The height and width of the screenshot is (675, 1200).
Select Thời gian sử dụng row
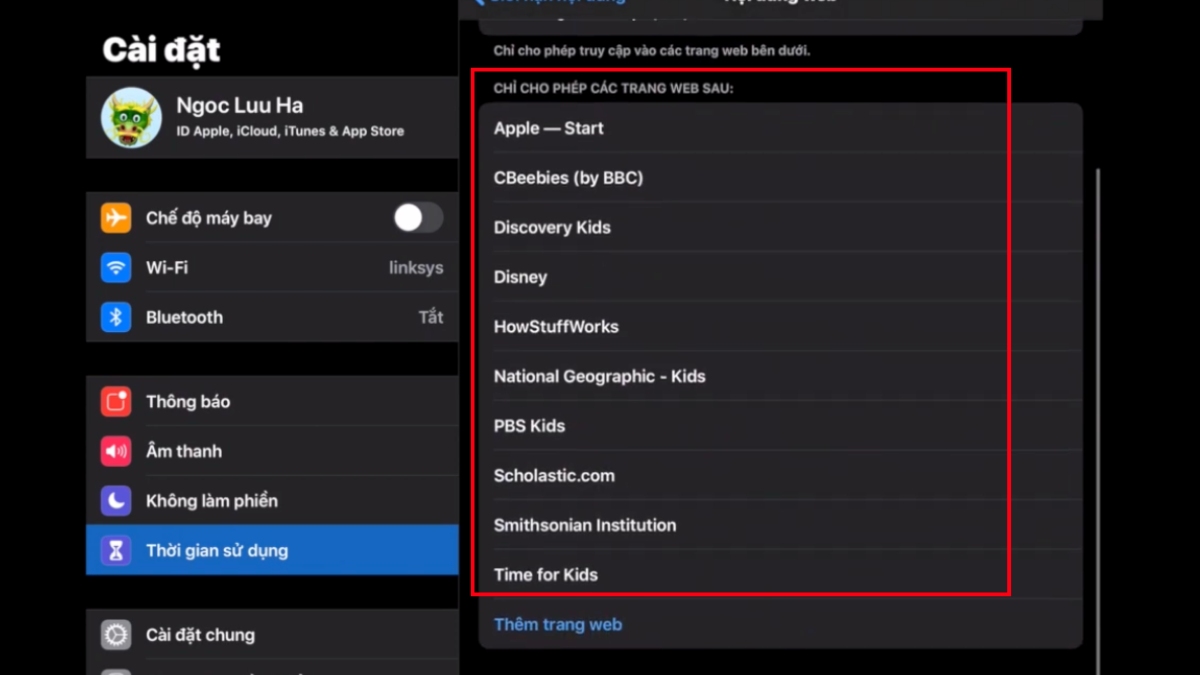272,550
